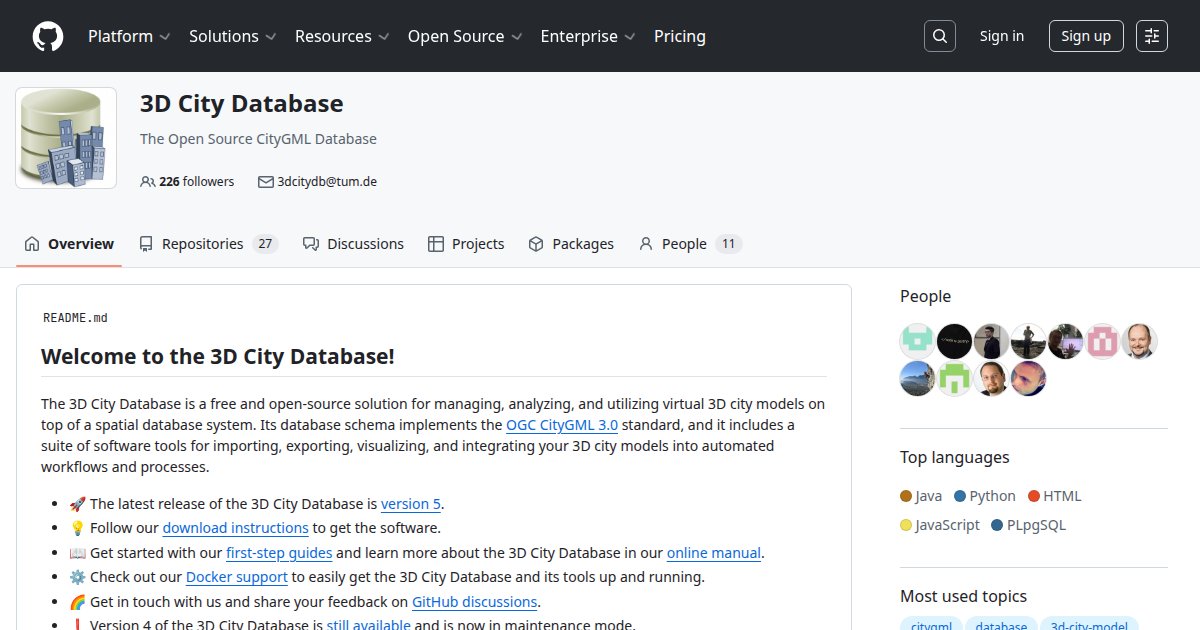The image size is (1200, 630).
Task: Open the download instructions link
Action: (x=236, y=528)
